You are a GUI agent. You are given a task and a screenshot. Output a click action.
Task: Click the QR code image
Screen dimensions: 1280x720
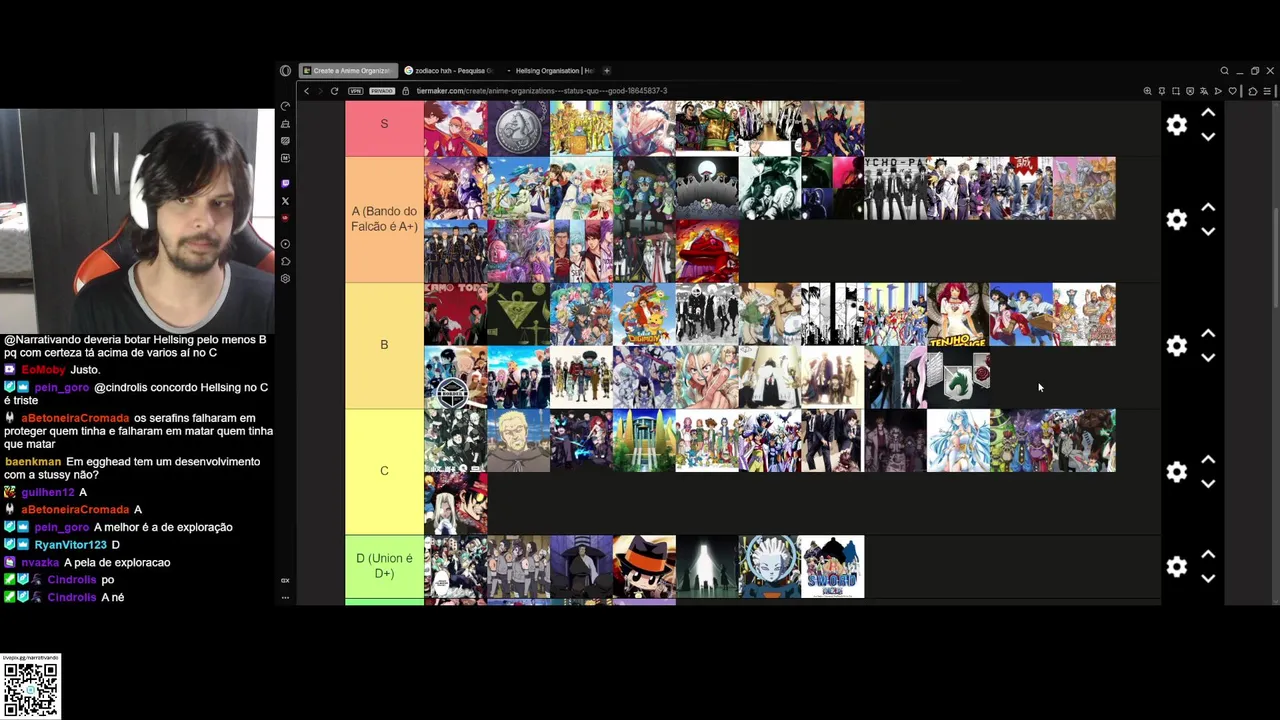(31, 688)
